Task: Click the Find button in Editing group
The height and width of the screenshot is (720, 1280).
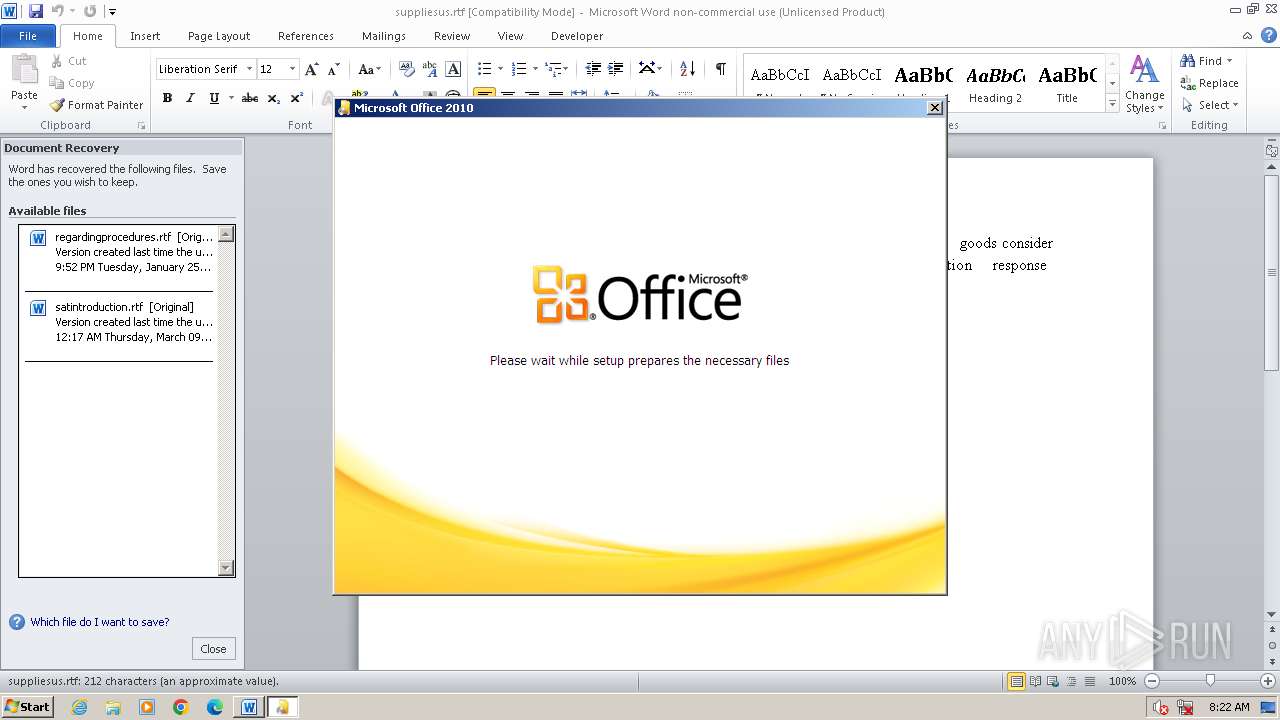Action: (1207, 61)
